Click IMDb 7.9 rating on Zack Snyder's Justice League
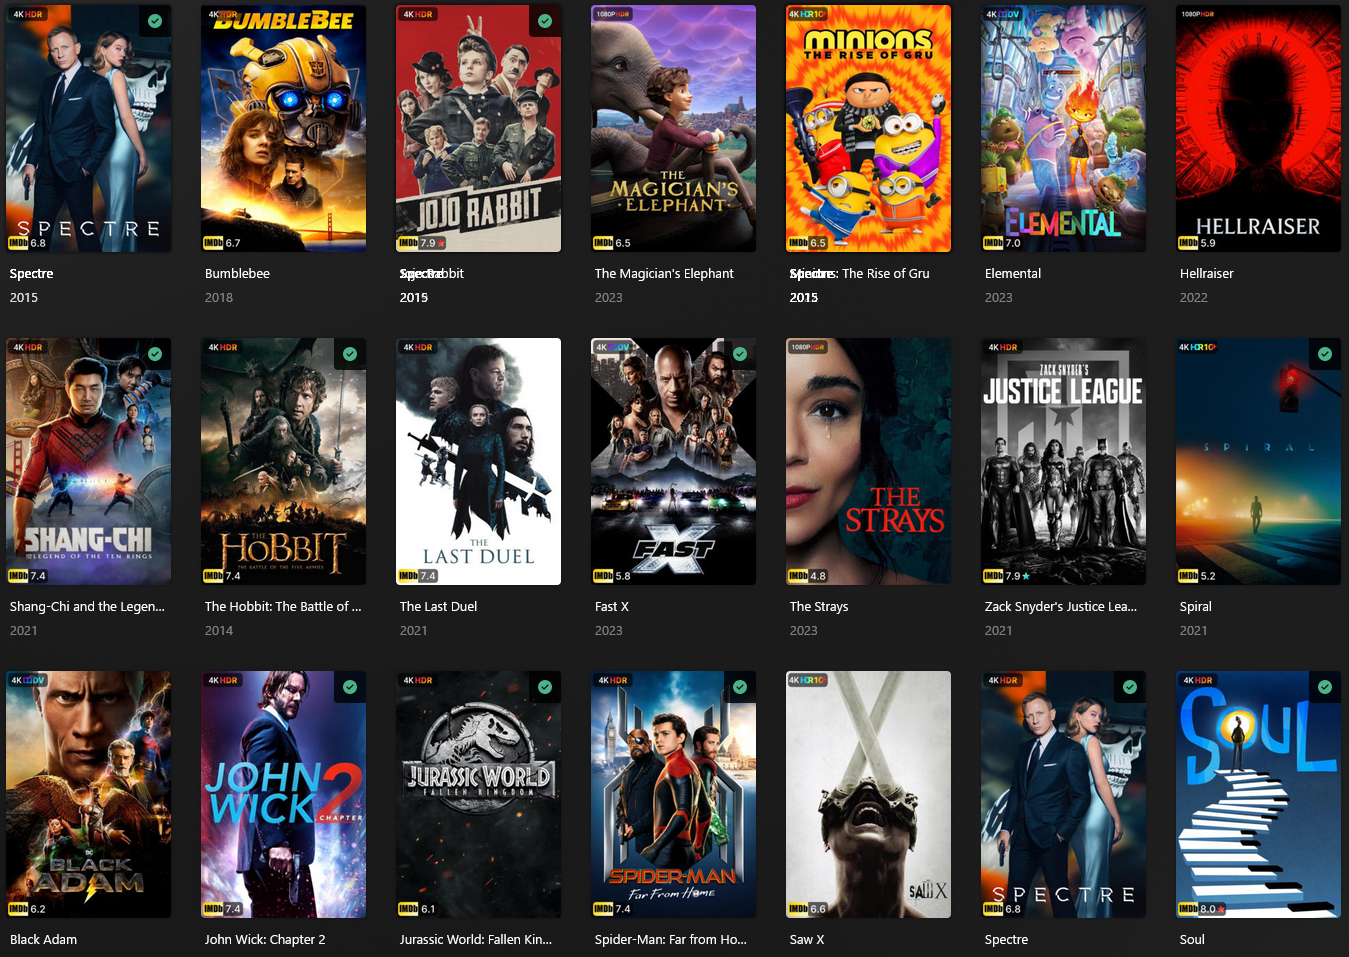Viewport: 1349px width, 957px height. coord(1006,576)
